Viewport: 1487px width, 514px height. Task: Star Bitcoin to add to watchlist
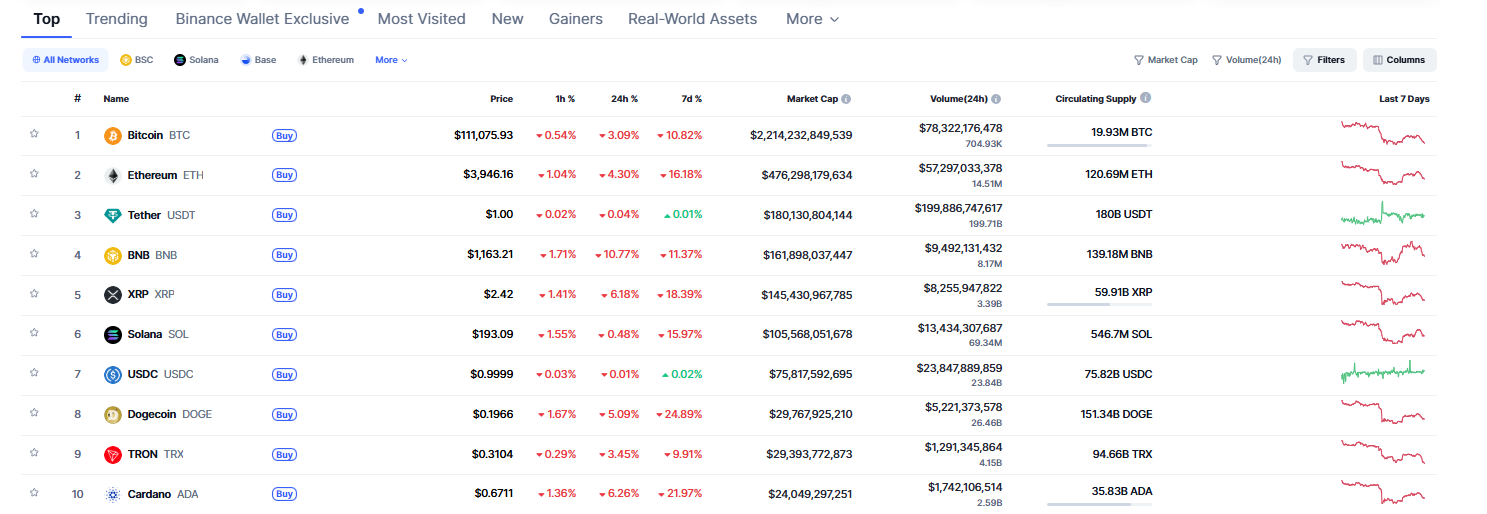click(34, 134)
